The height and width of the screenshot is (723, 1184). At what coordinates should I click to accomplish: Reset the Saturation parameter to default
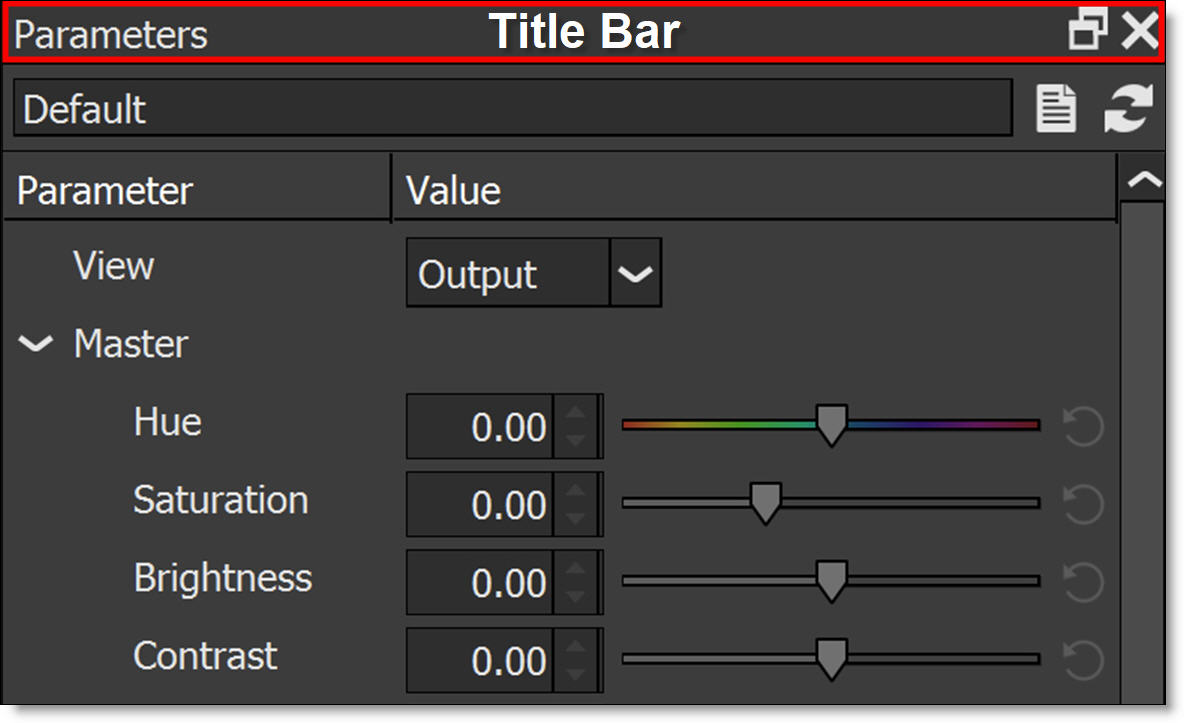(1083, 505)
